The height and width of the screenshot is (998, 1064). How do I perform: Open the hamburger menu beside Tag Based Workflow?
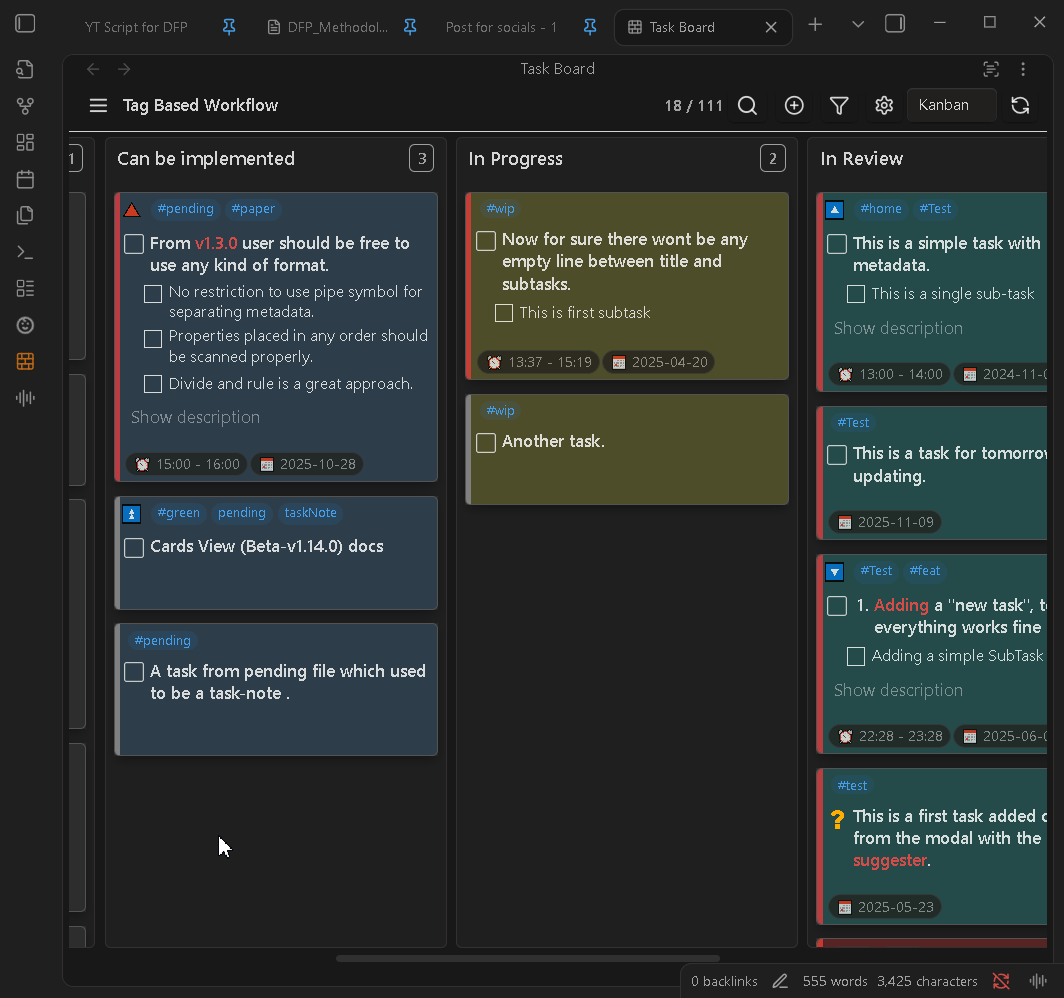coord(98,106)
